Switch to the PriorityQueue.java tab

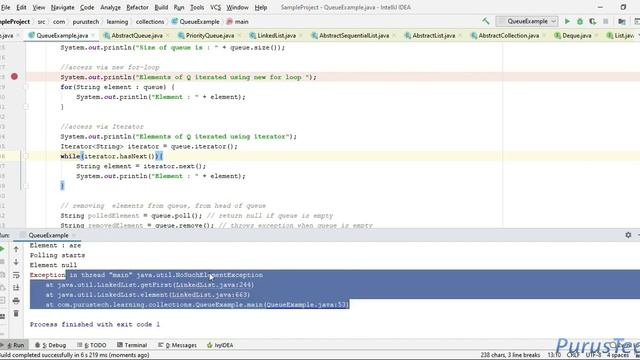coord(210,36)
